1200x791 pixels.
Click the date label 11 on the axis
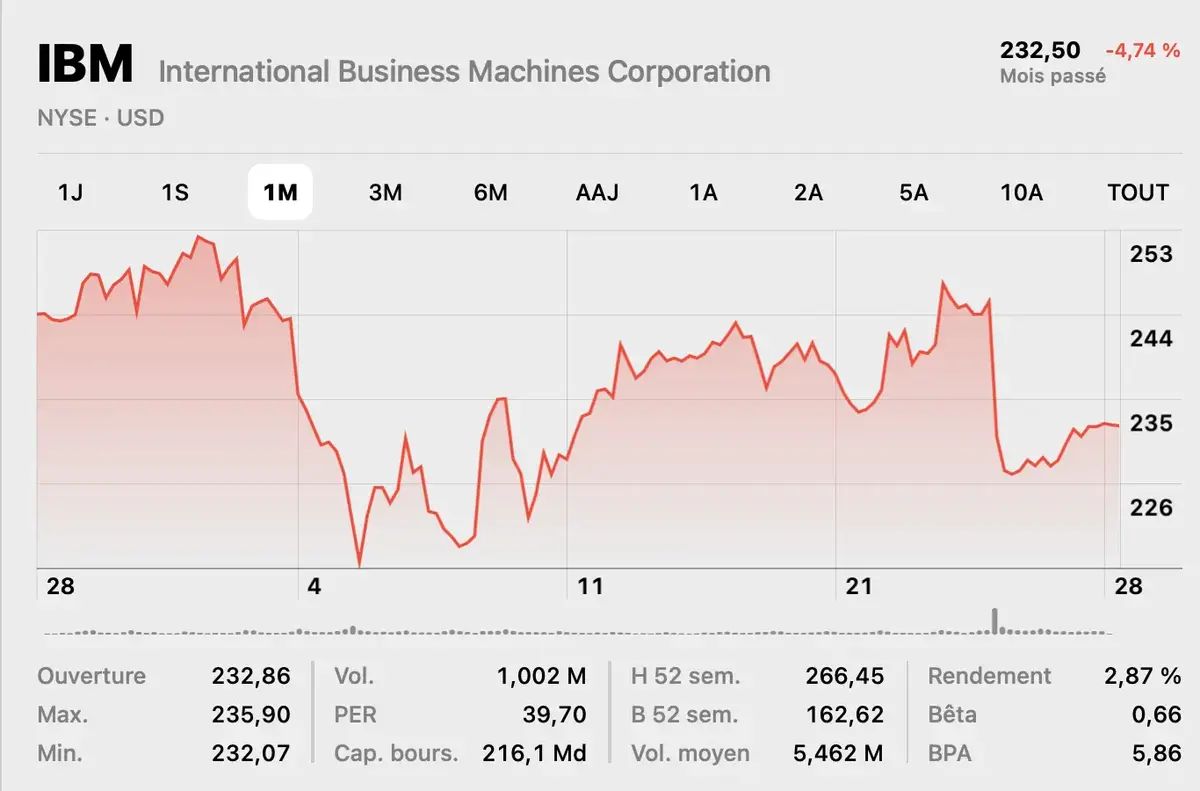pos(590,586)
